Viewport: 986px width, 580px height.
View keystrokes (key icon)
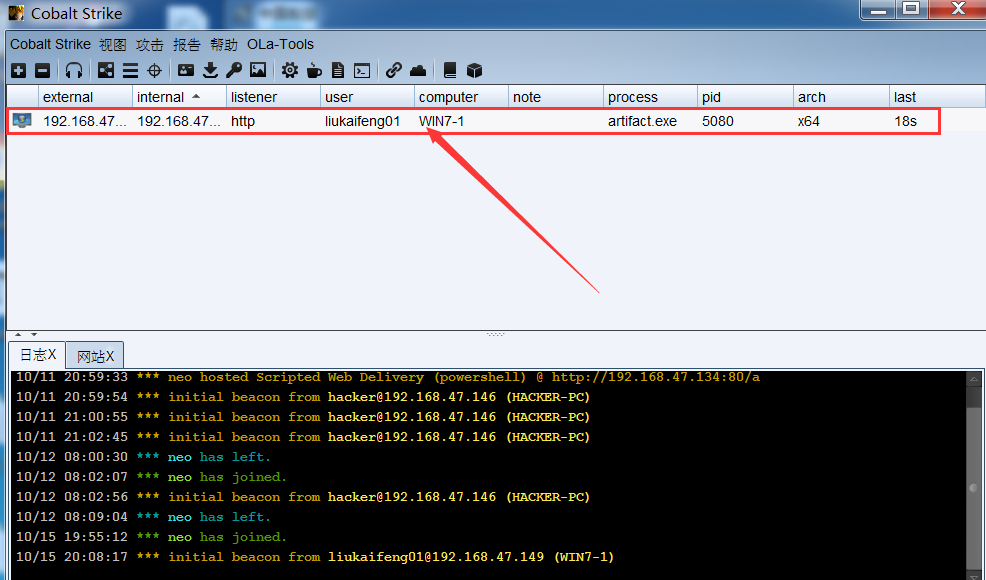pos(234,70)
